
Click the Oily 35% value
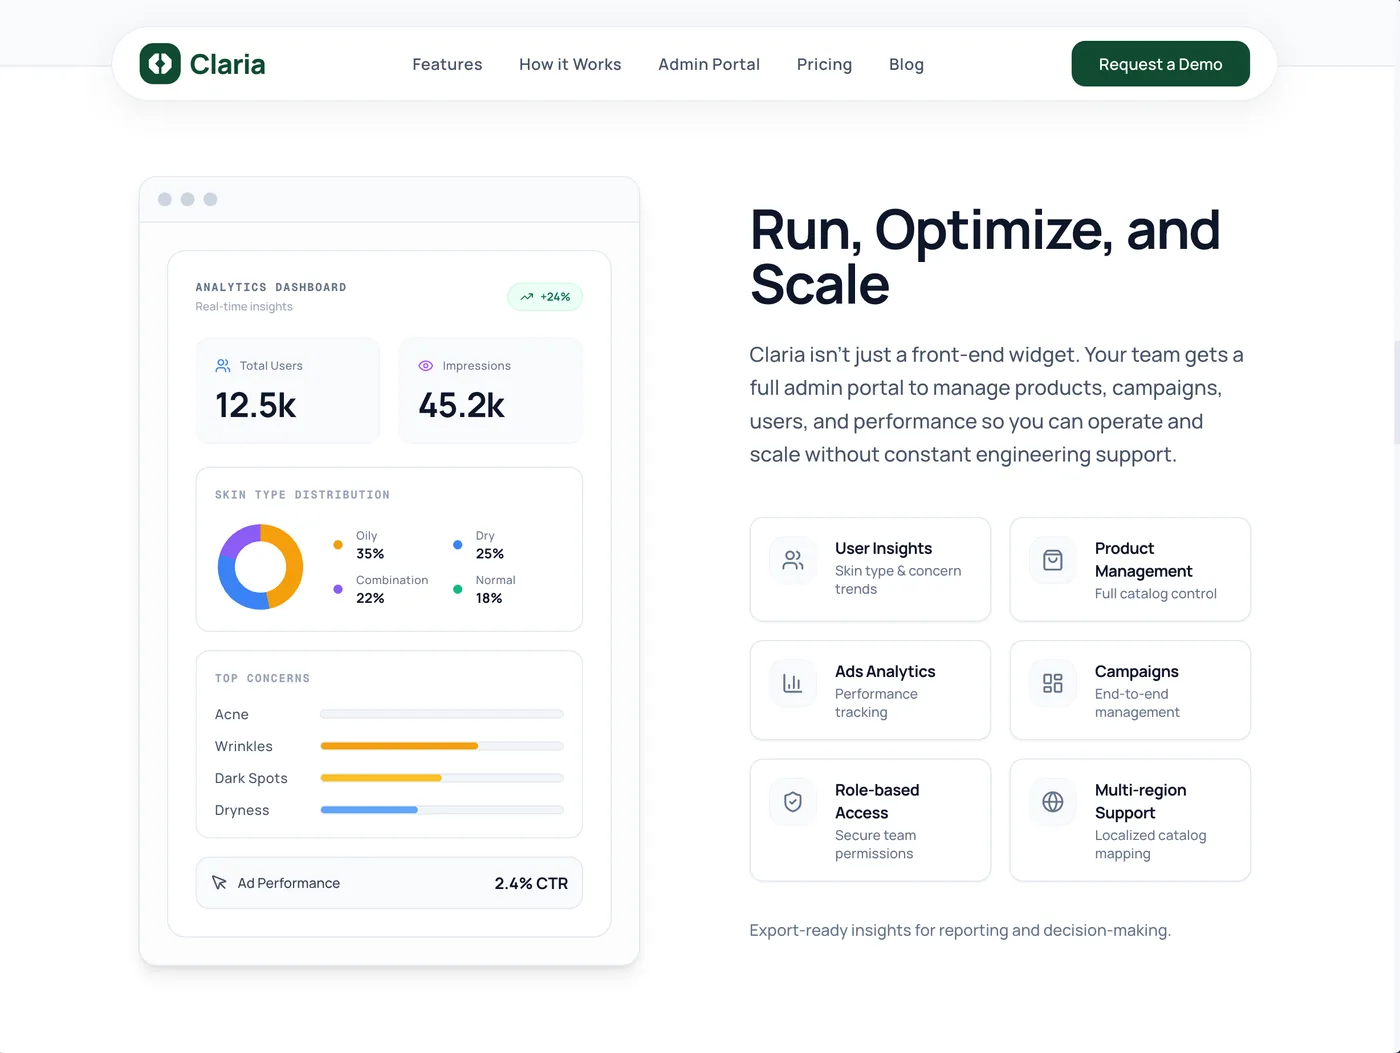370,554
